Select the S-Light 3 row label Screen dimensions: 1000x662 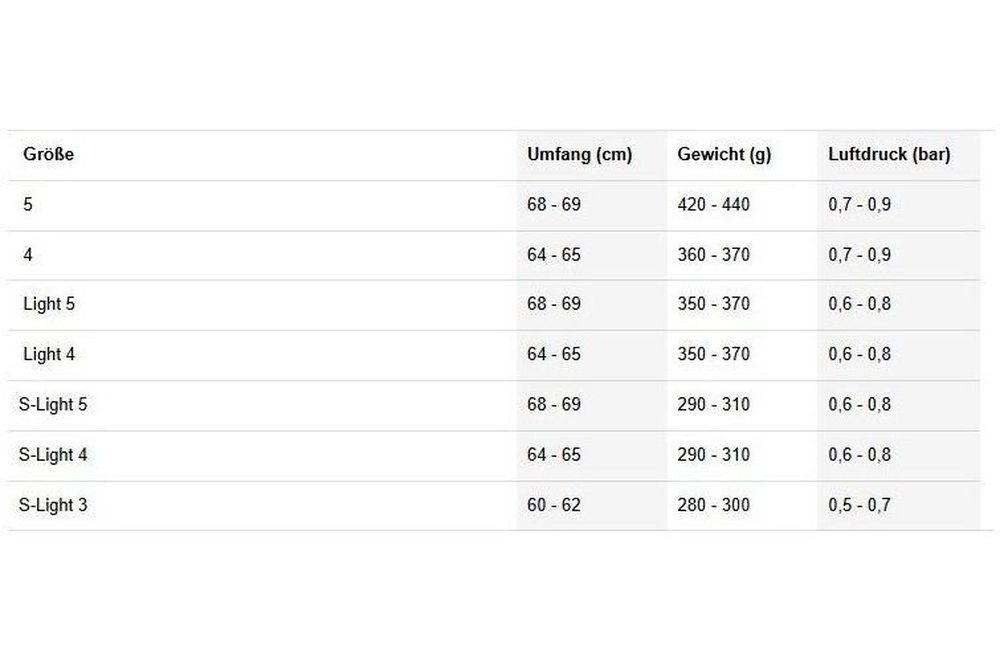point(53,505)
